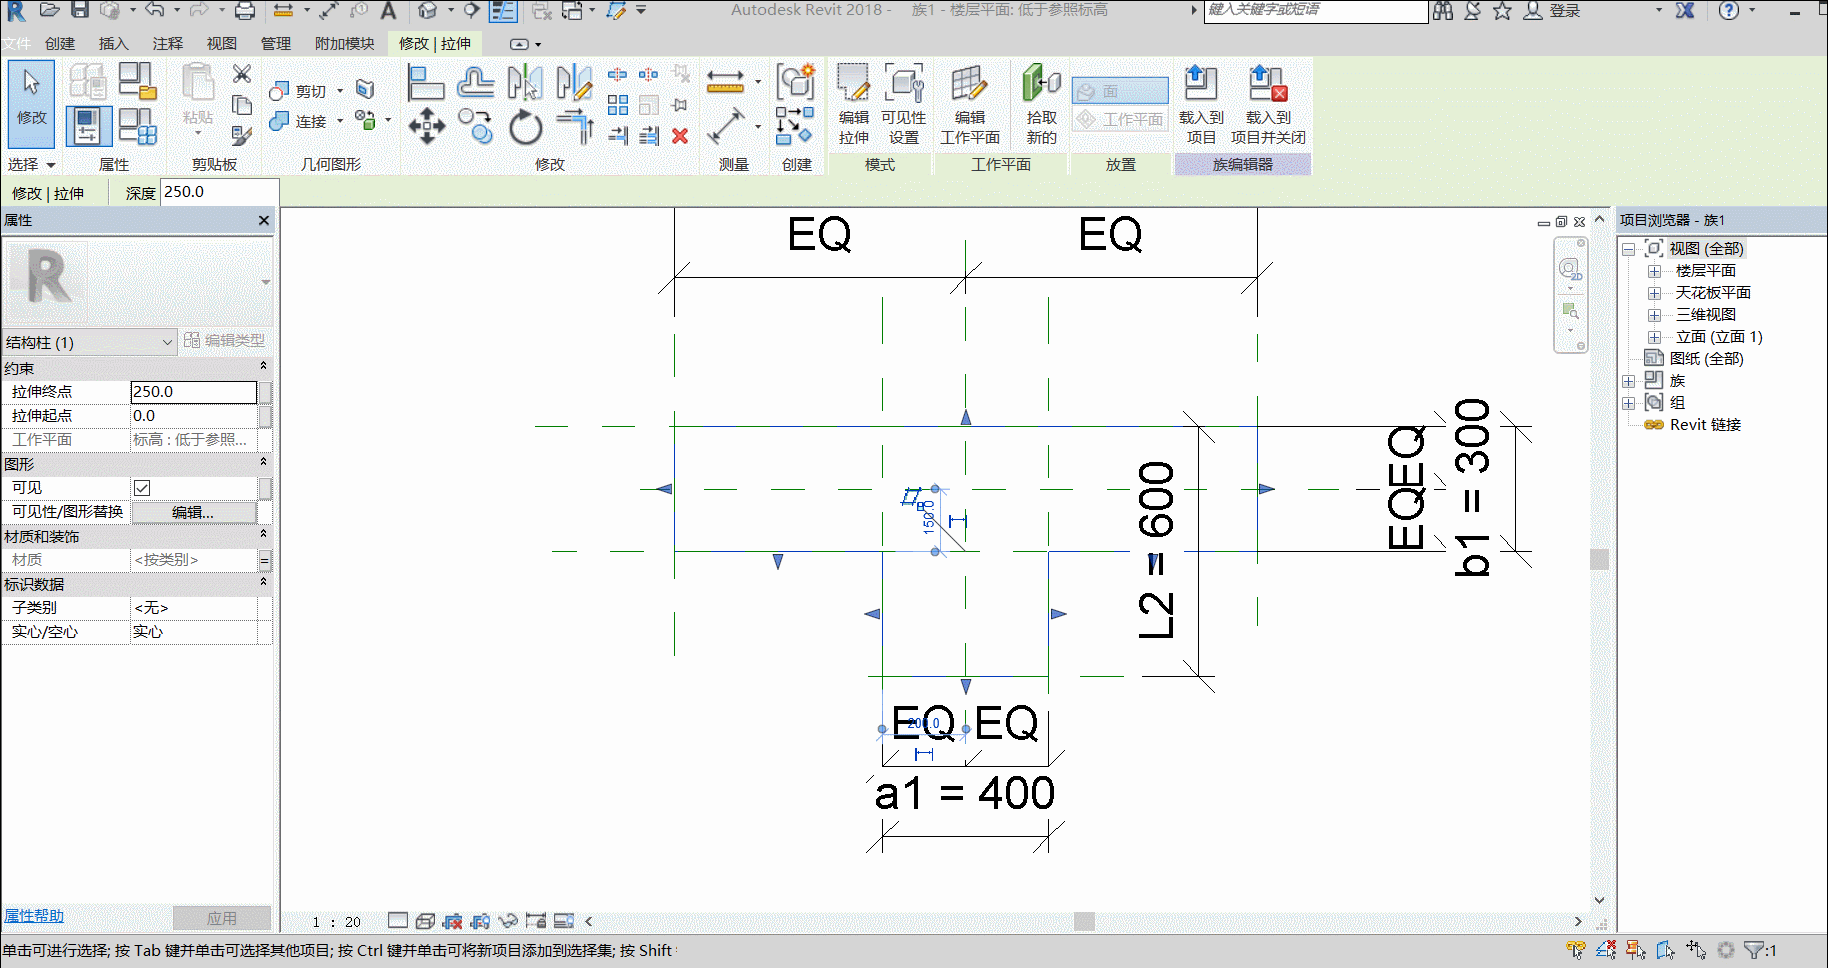Switch to the 视图 ribbon tab
Screen dimensions: 1828x968
[x=222, y=44]
